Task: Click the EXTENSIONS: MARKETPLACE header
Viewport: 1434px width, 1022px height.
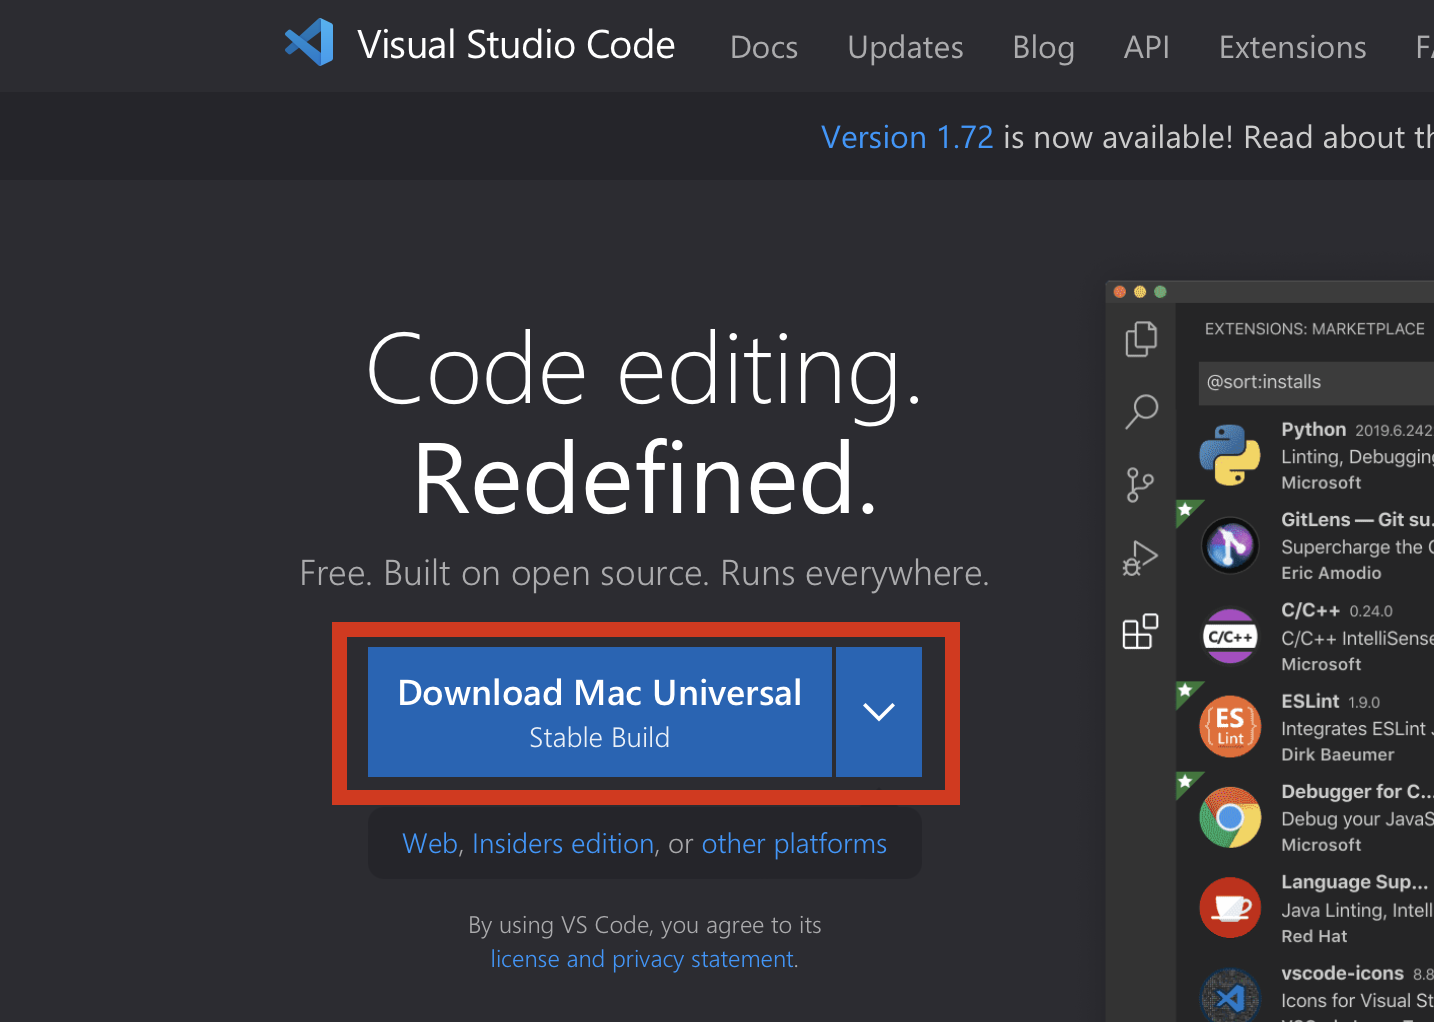Action: (x=1314, y=329)
